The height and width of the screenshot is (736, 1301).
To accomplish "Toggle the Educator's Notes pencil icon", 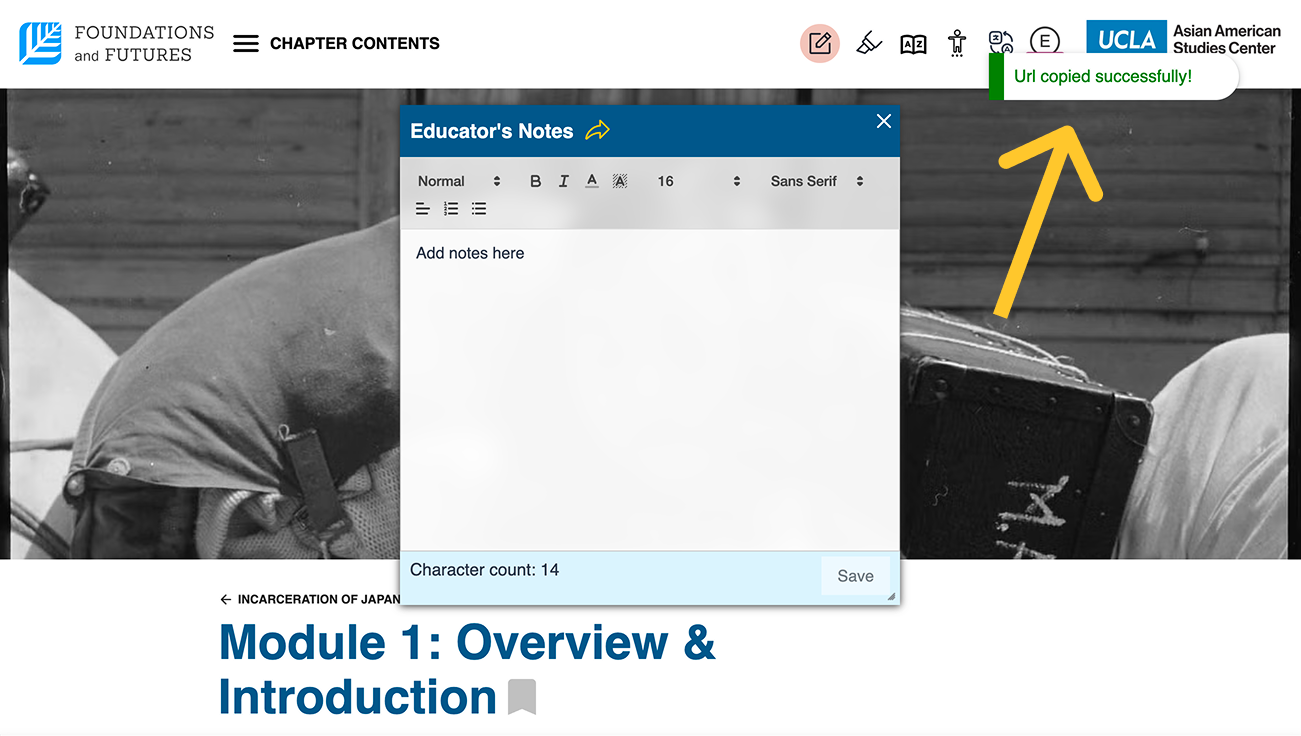I will [x=820, y=43].
